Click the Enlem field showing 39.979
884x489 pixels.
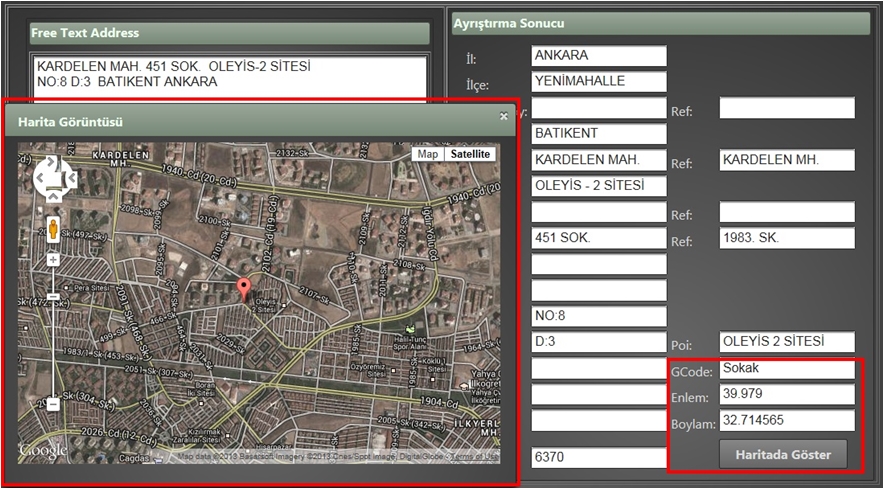(787, 395)
